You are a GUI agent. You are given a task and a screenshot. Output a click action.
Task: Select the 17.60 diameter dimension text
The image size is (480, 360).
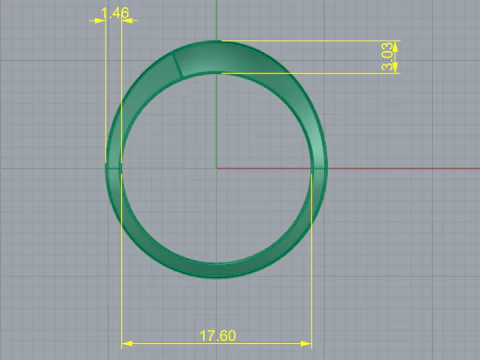point(218,336)
